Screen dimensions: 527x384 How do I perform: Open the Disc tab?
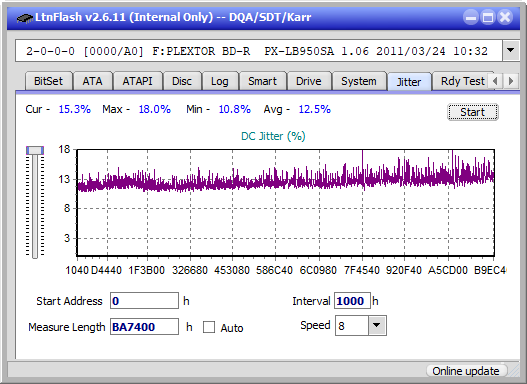coord(182,81)
